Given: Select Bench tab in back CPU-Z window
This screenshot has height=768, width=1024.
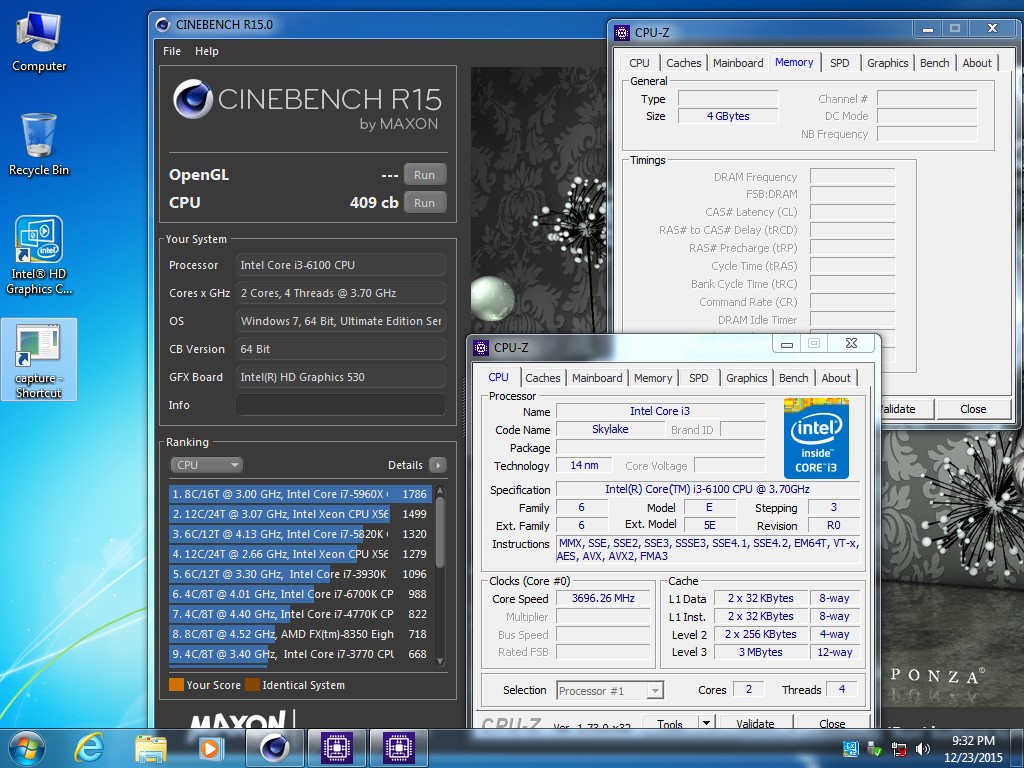Looking at the screenshot, I should pyautogui.click(x=935, y=63).
